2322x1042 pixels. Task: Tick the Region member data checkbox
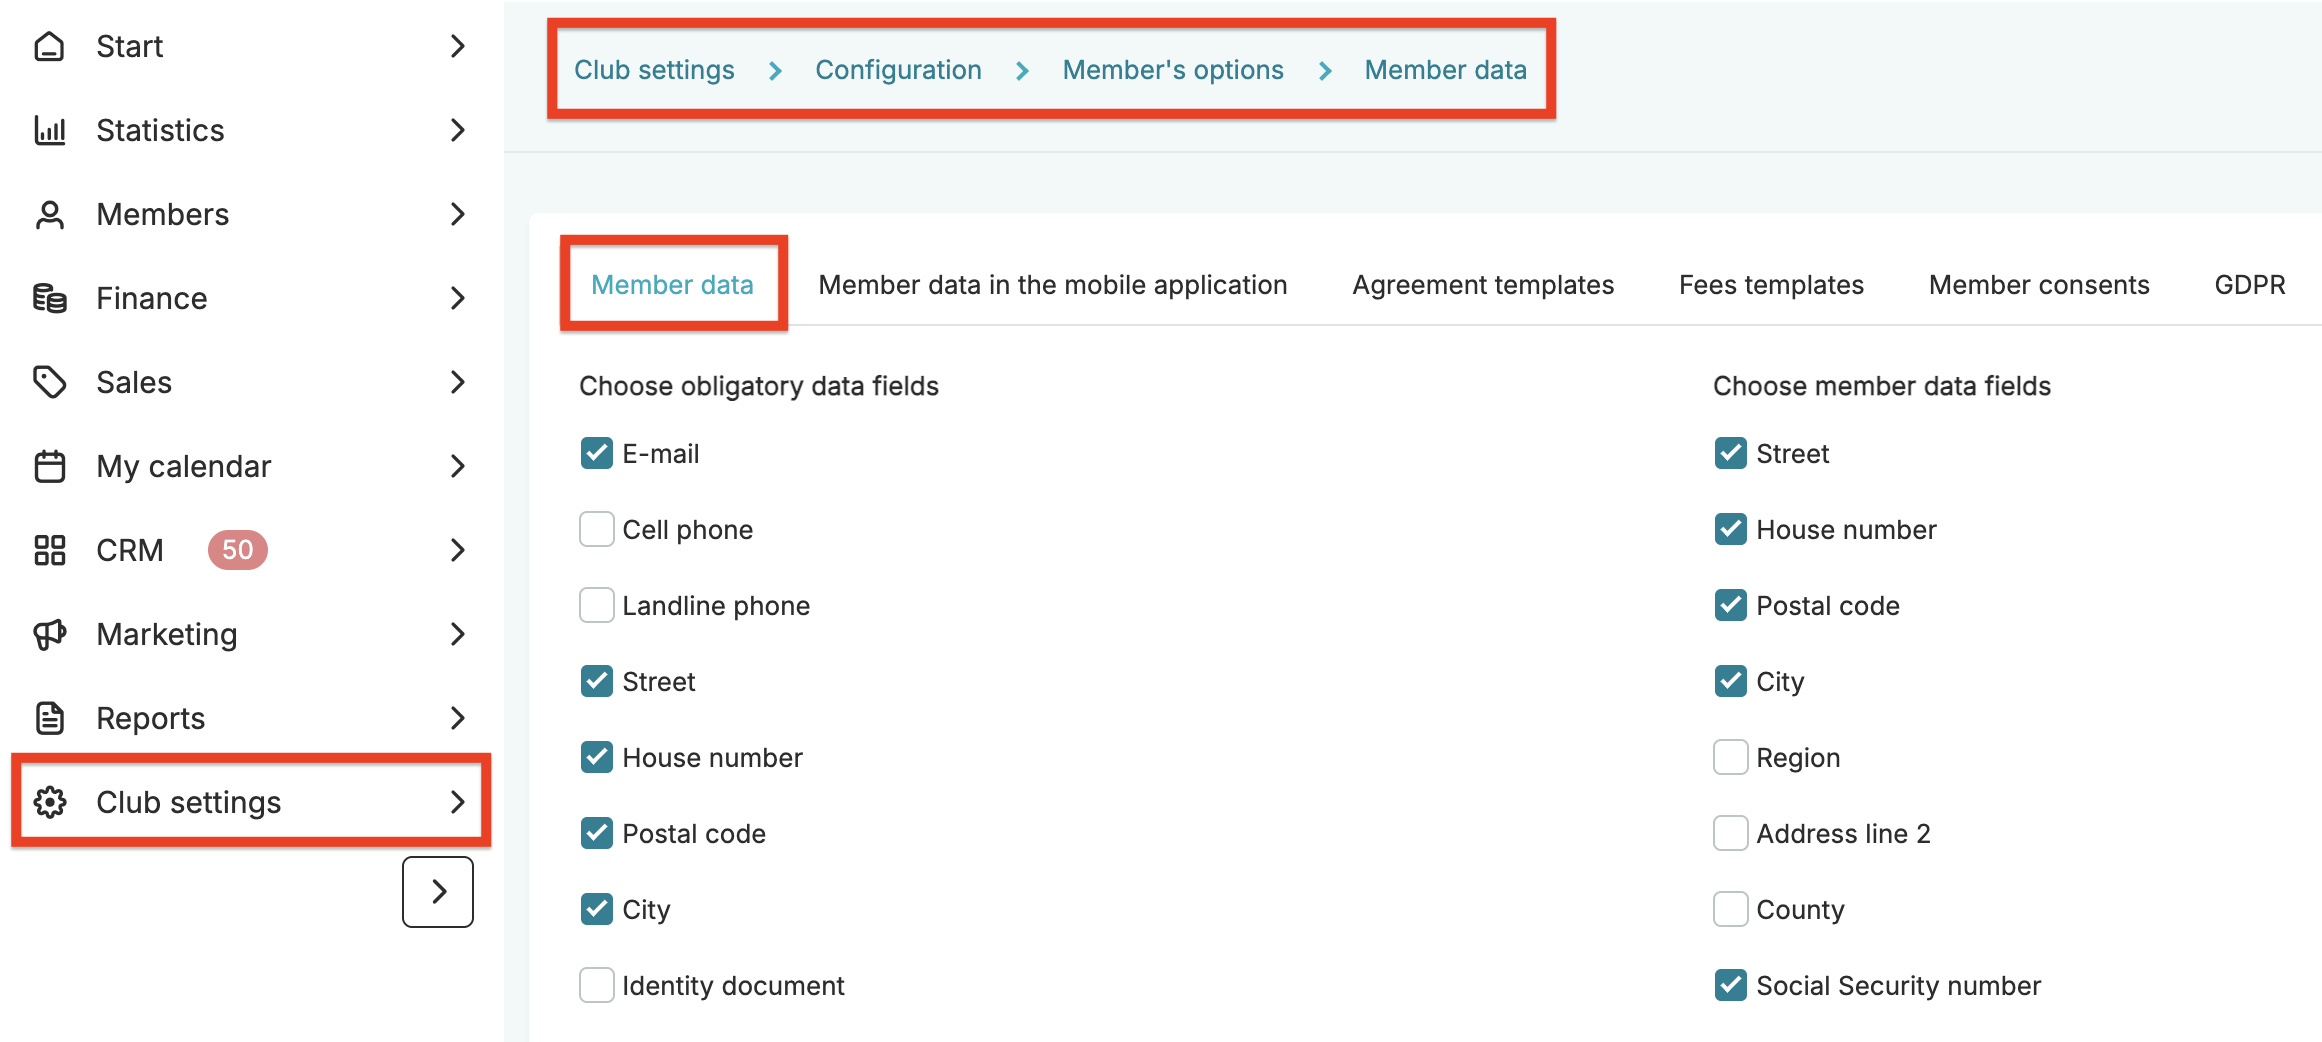point(1731,758)
